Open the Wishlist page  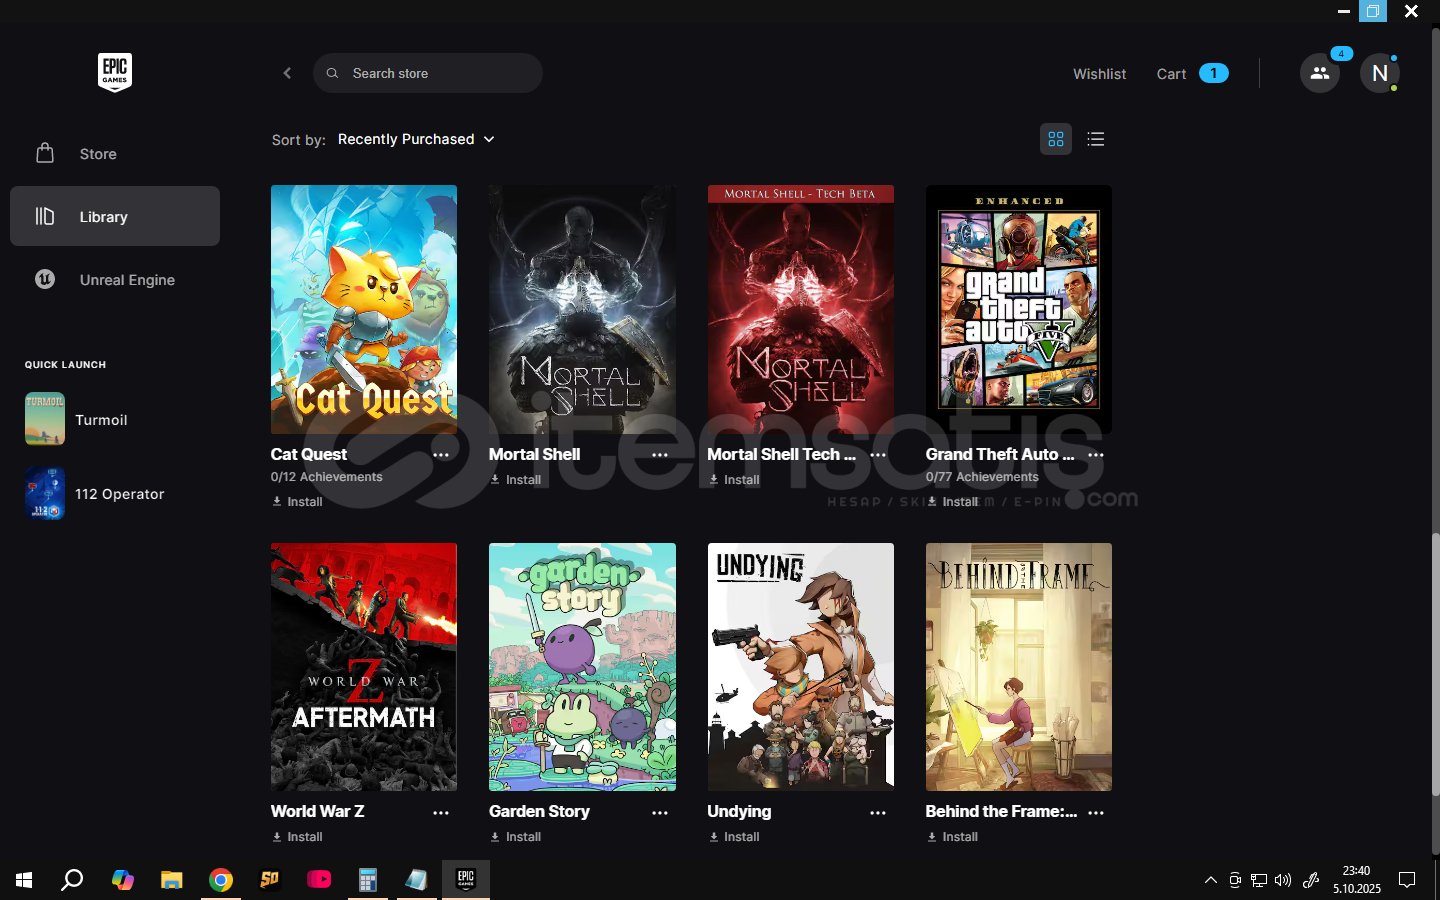pos(1099,74)
